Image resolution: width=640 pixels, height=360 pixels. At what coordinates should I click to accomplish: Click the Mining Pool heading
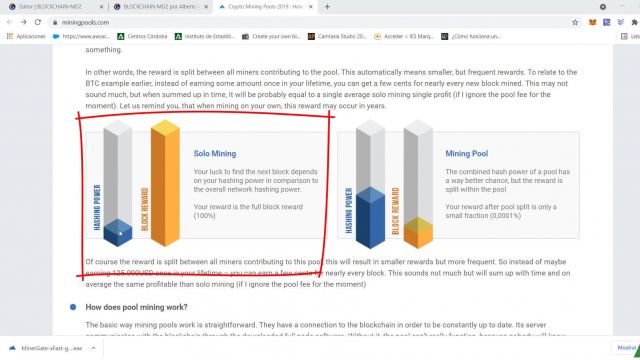coord(467,153)
